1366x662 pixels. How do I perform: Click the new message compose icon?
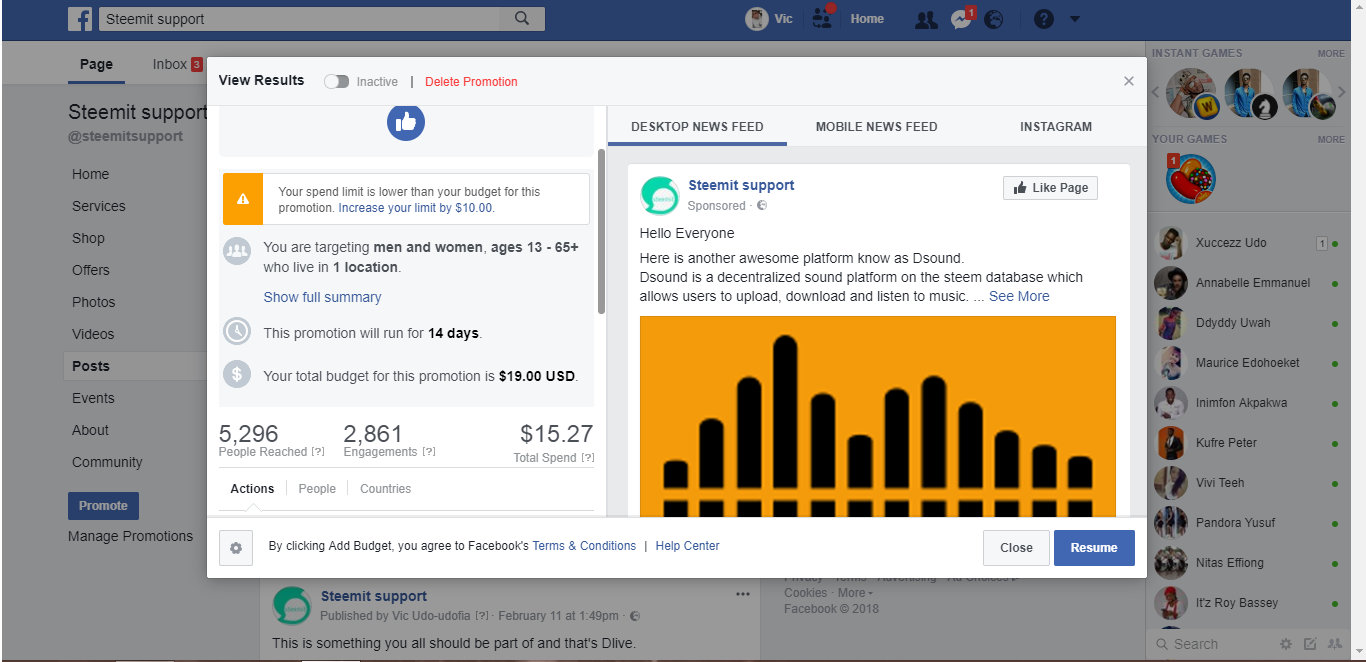1309,644
